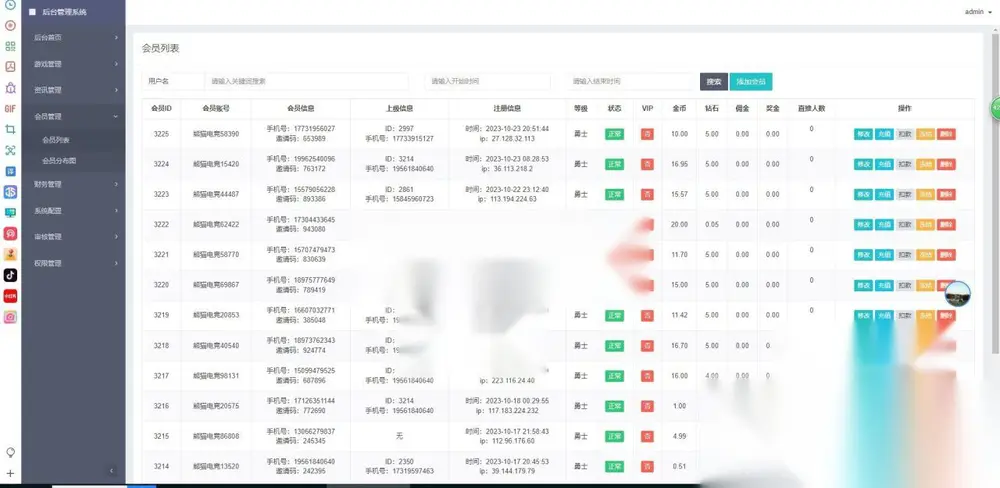Image resolution: width=1000 pixels, height=488 pixels.
Task: Select the crop tool icon
Action: 10,129
